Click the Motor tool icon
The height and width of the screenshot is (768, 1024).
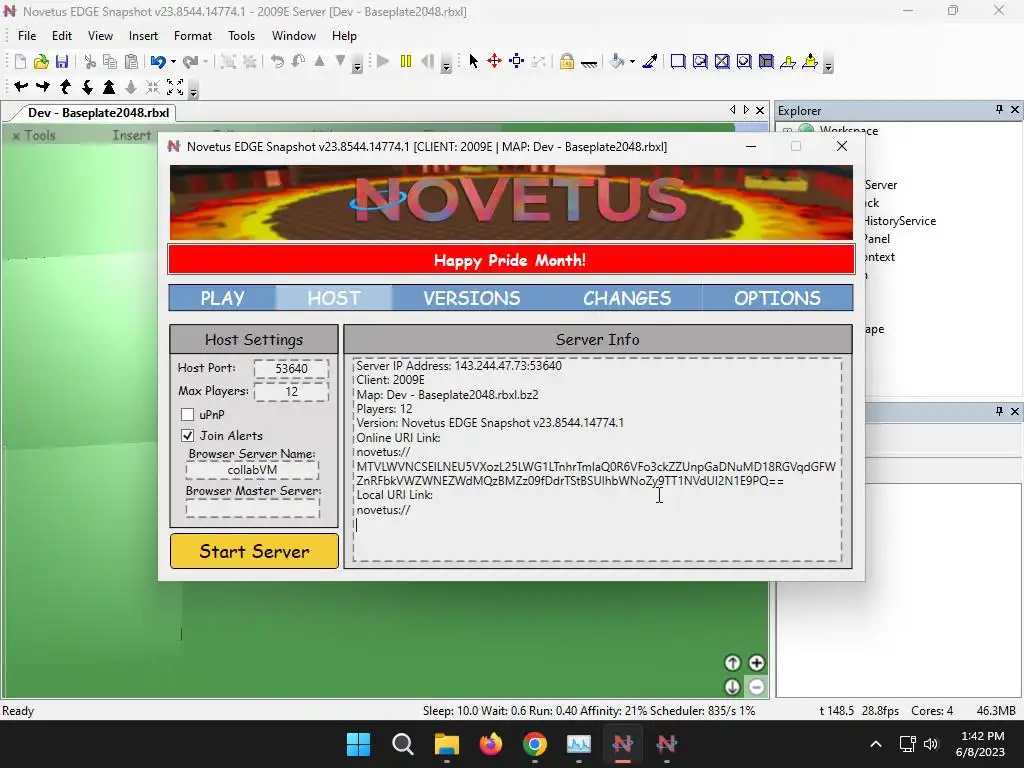click(x=810, y=61)
